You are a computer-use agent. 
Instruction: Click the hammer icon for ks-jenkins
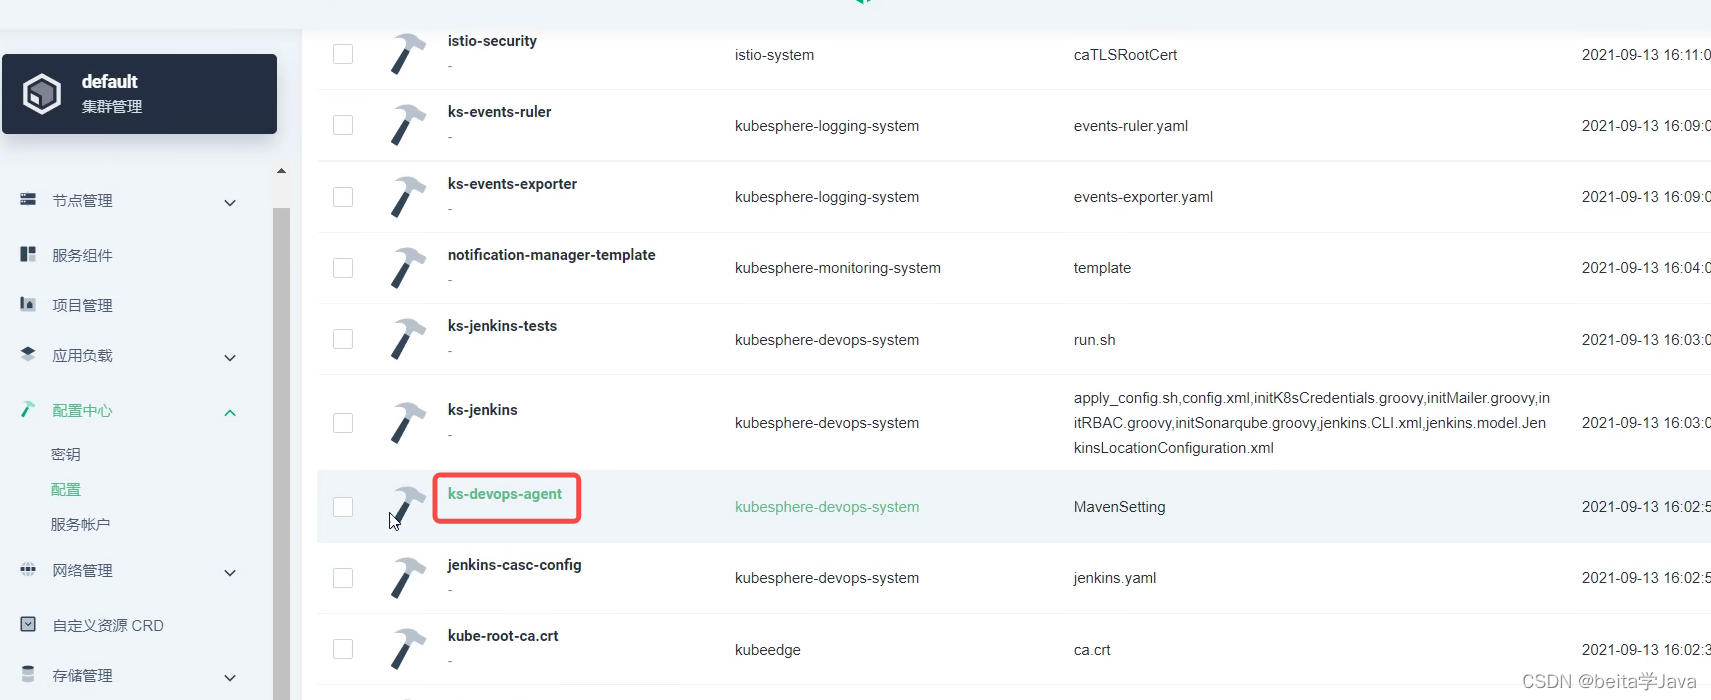pyautogui.click(x=407, y=423)
